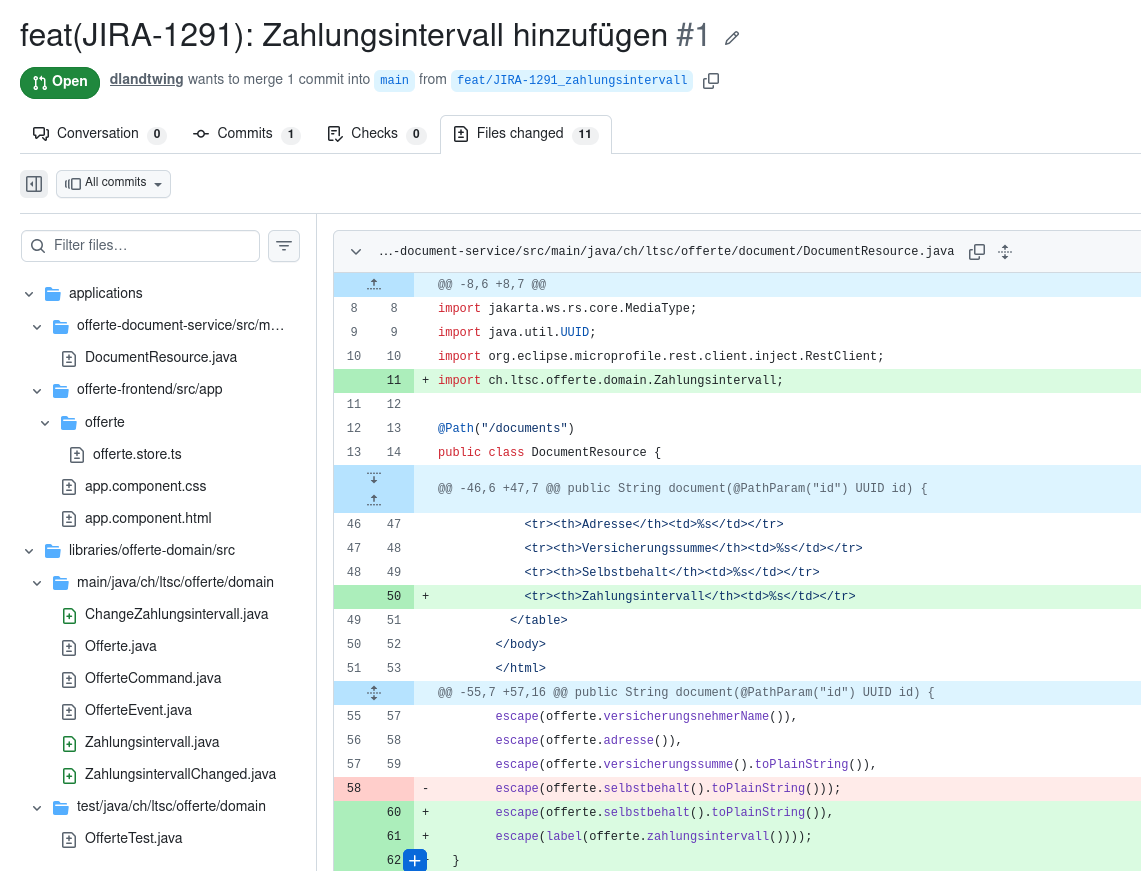Screen dimensions: 1141x871
Task: Open OfferteEvent.java file
Action: tap(138, 710)
